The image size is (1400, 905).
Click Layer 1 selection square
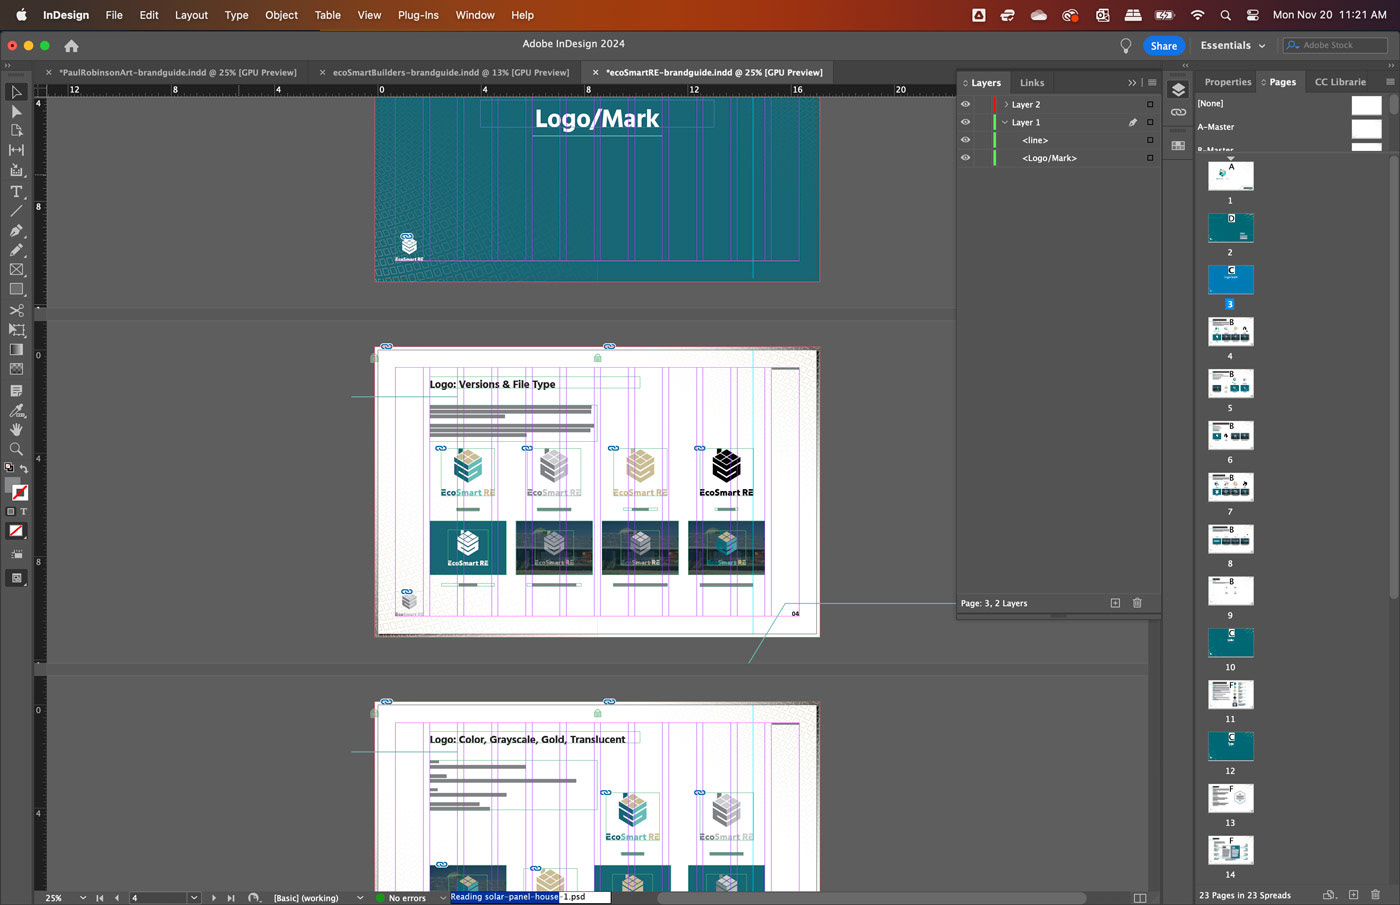(x=1150, y=122)
